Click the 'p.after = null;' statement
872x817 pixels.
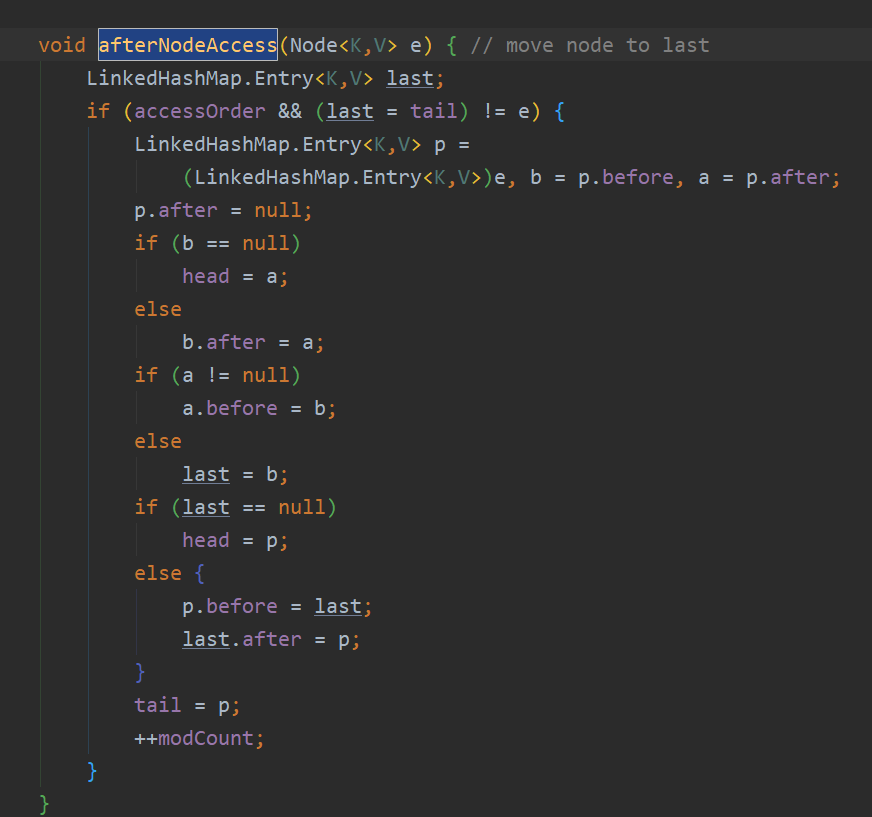223,210
